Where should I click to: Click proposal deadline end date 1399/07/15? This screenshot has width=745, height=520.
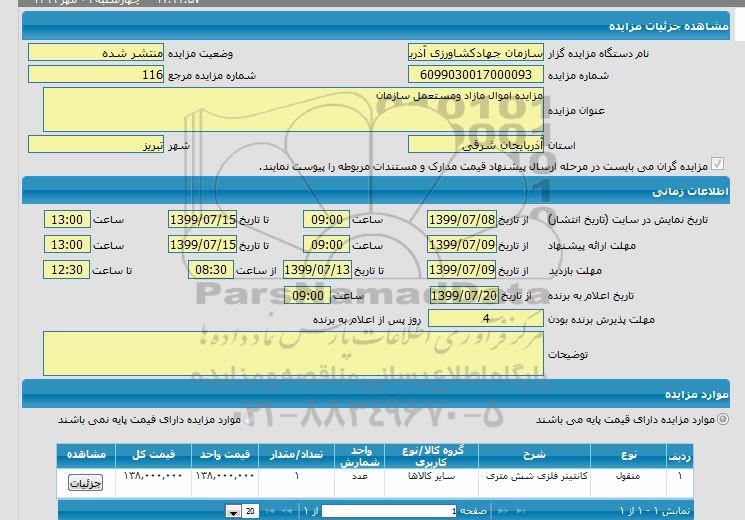[x=202, y=245]
